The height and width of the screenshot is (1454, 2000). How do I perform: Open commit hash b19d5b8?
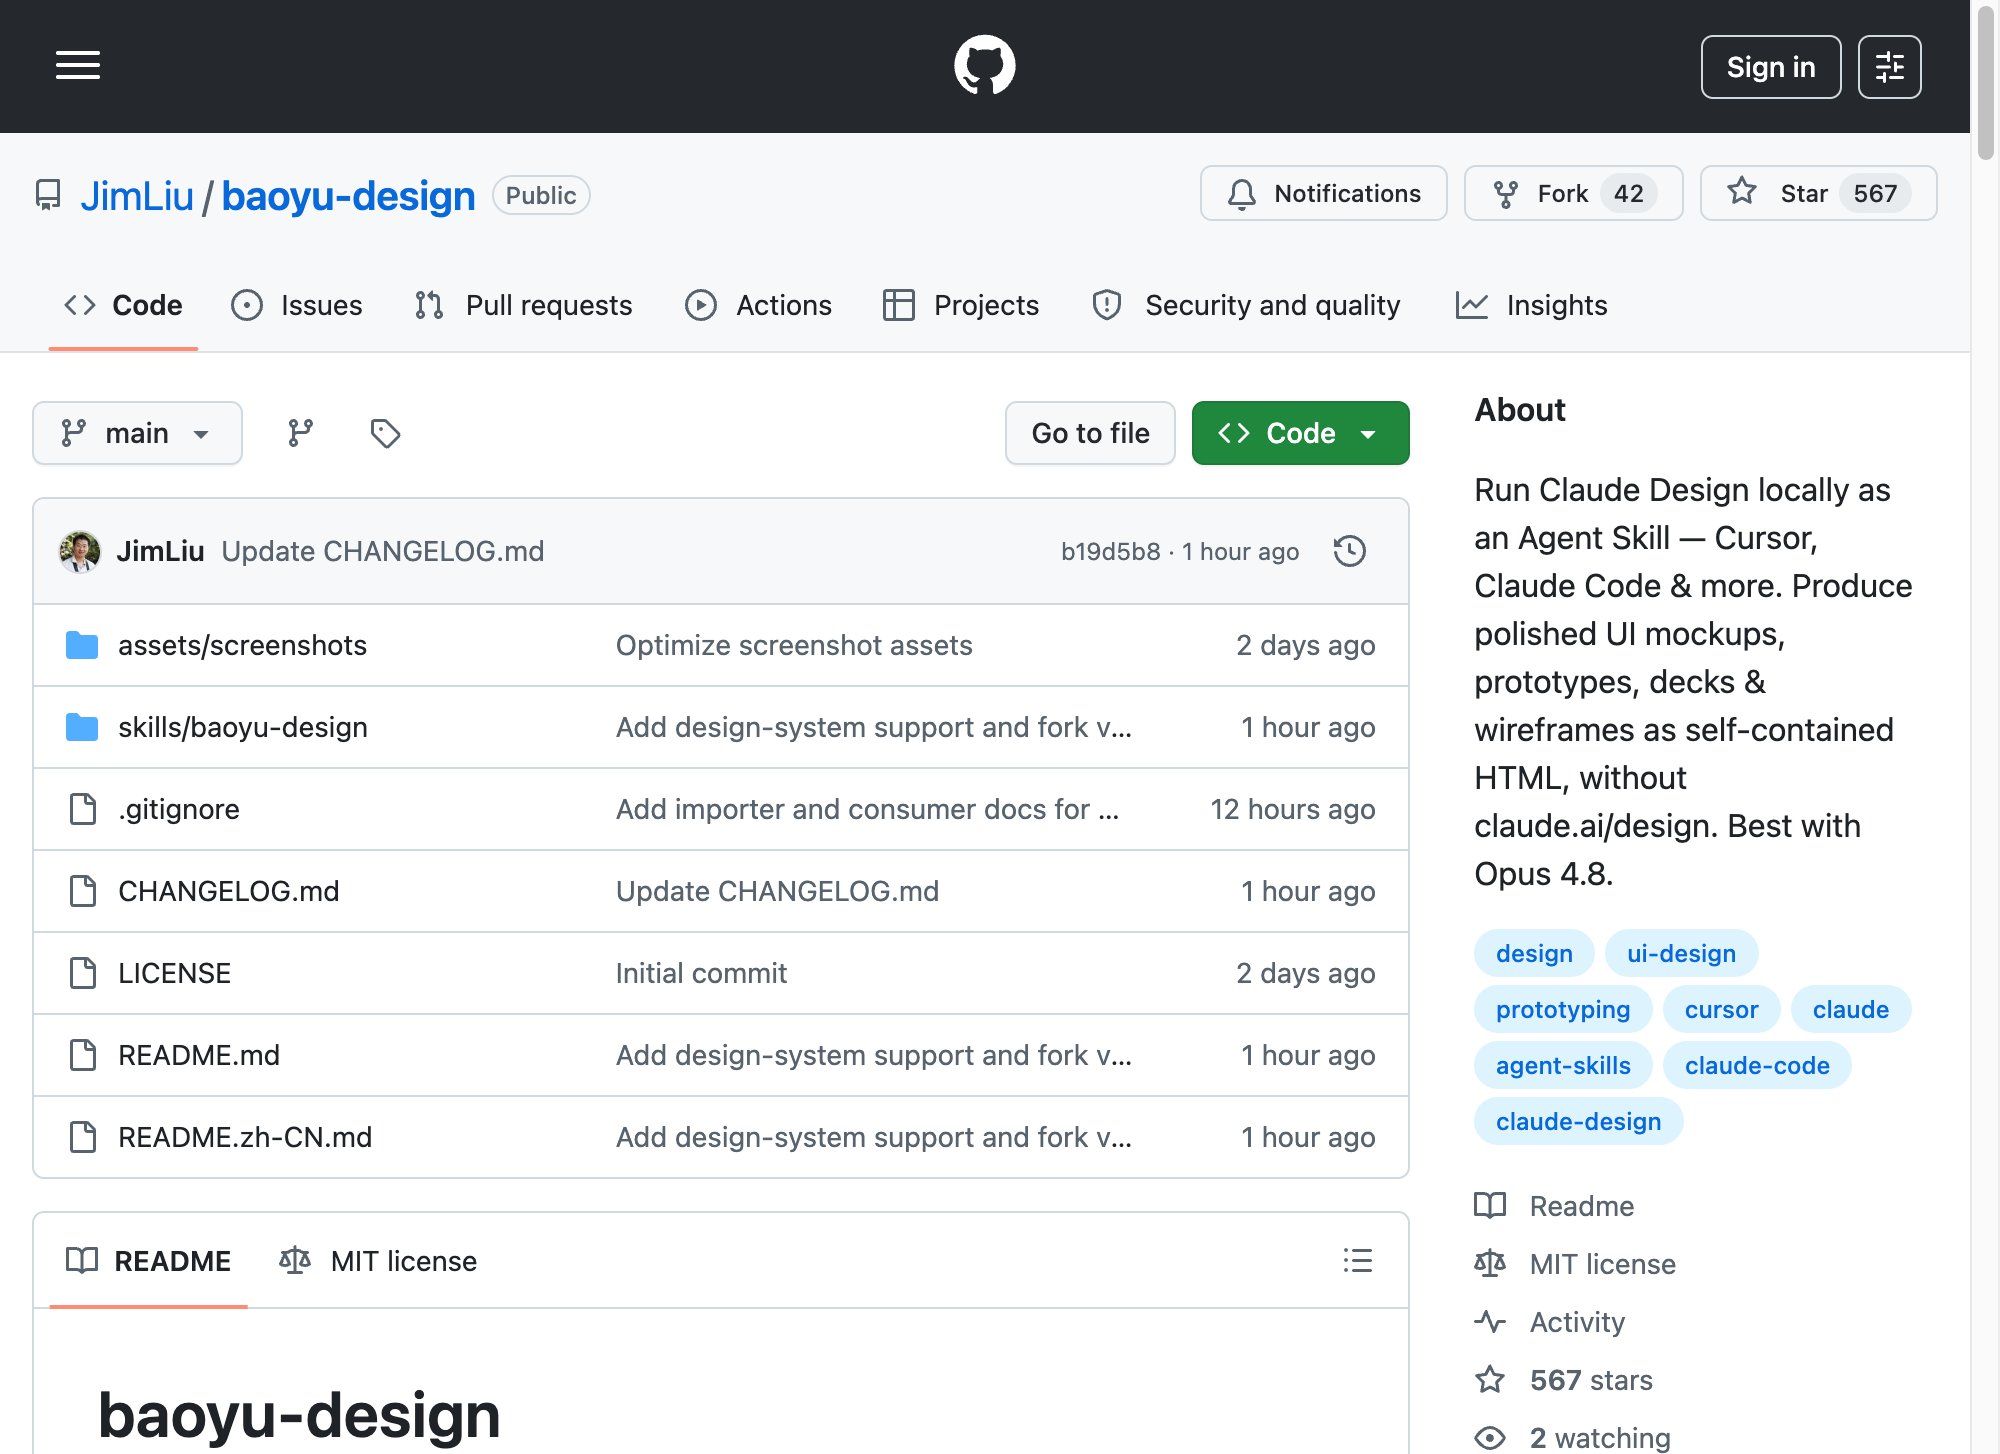coord(1110,551)
